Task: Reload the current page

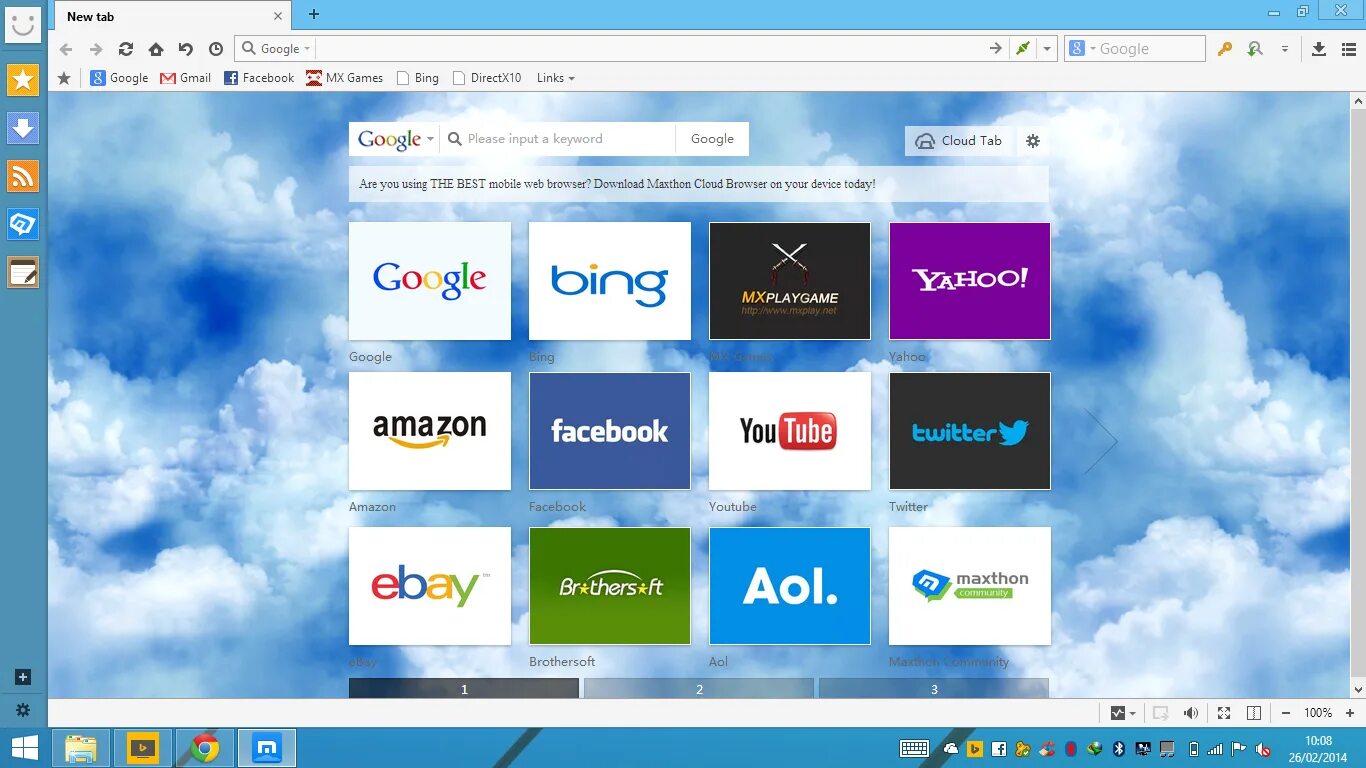Action: pos(126,49)
